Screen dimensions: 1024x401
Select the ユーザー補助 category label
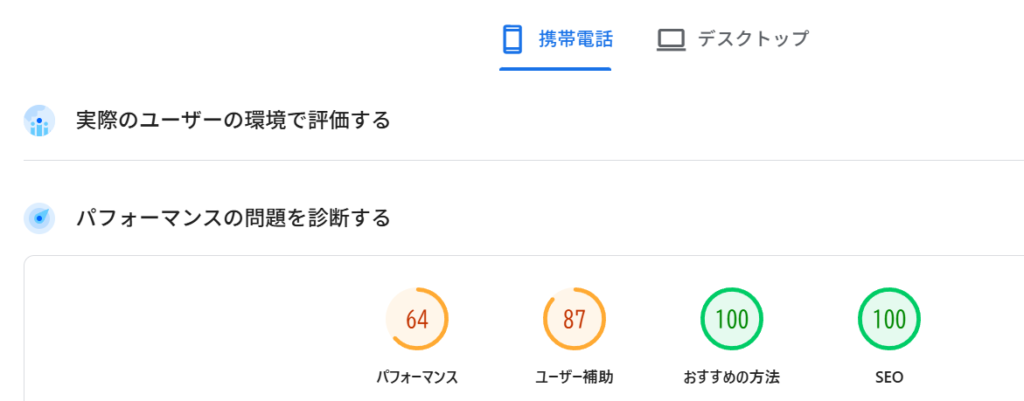click(574, 377)
